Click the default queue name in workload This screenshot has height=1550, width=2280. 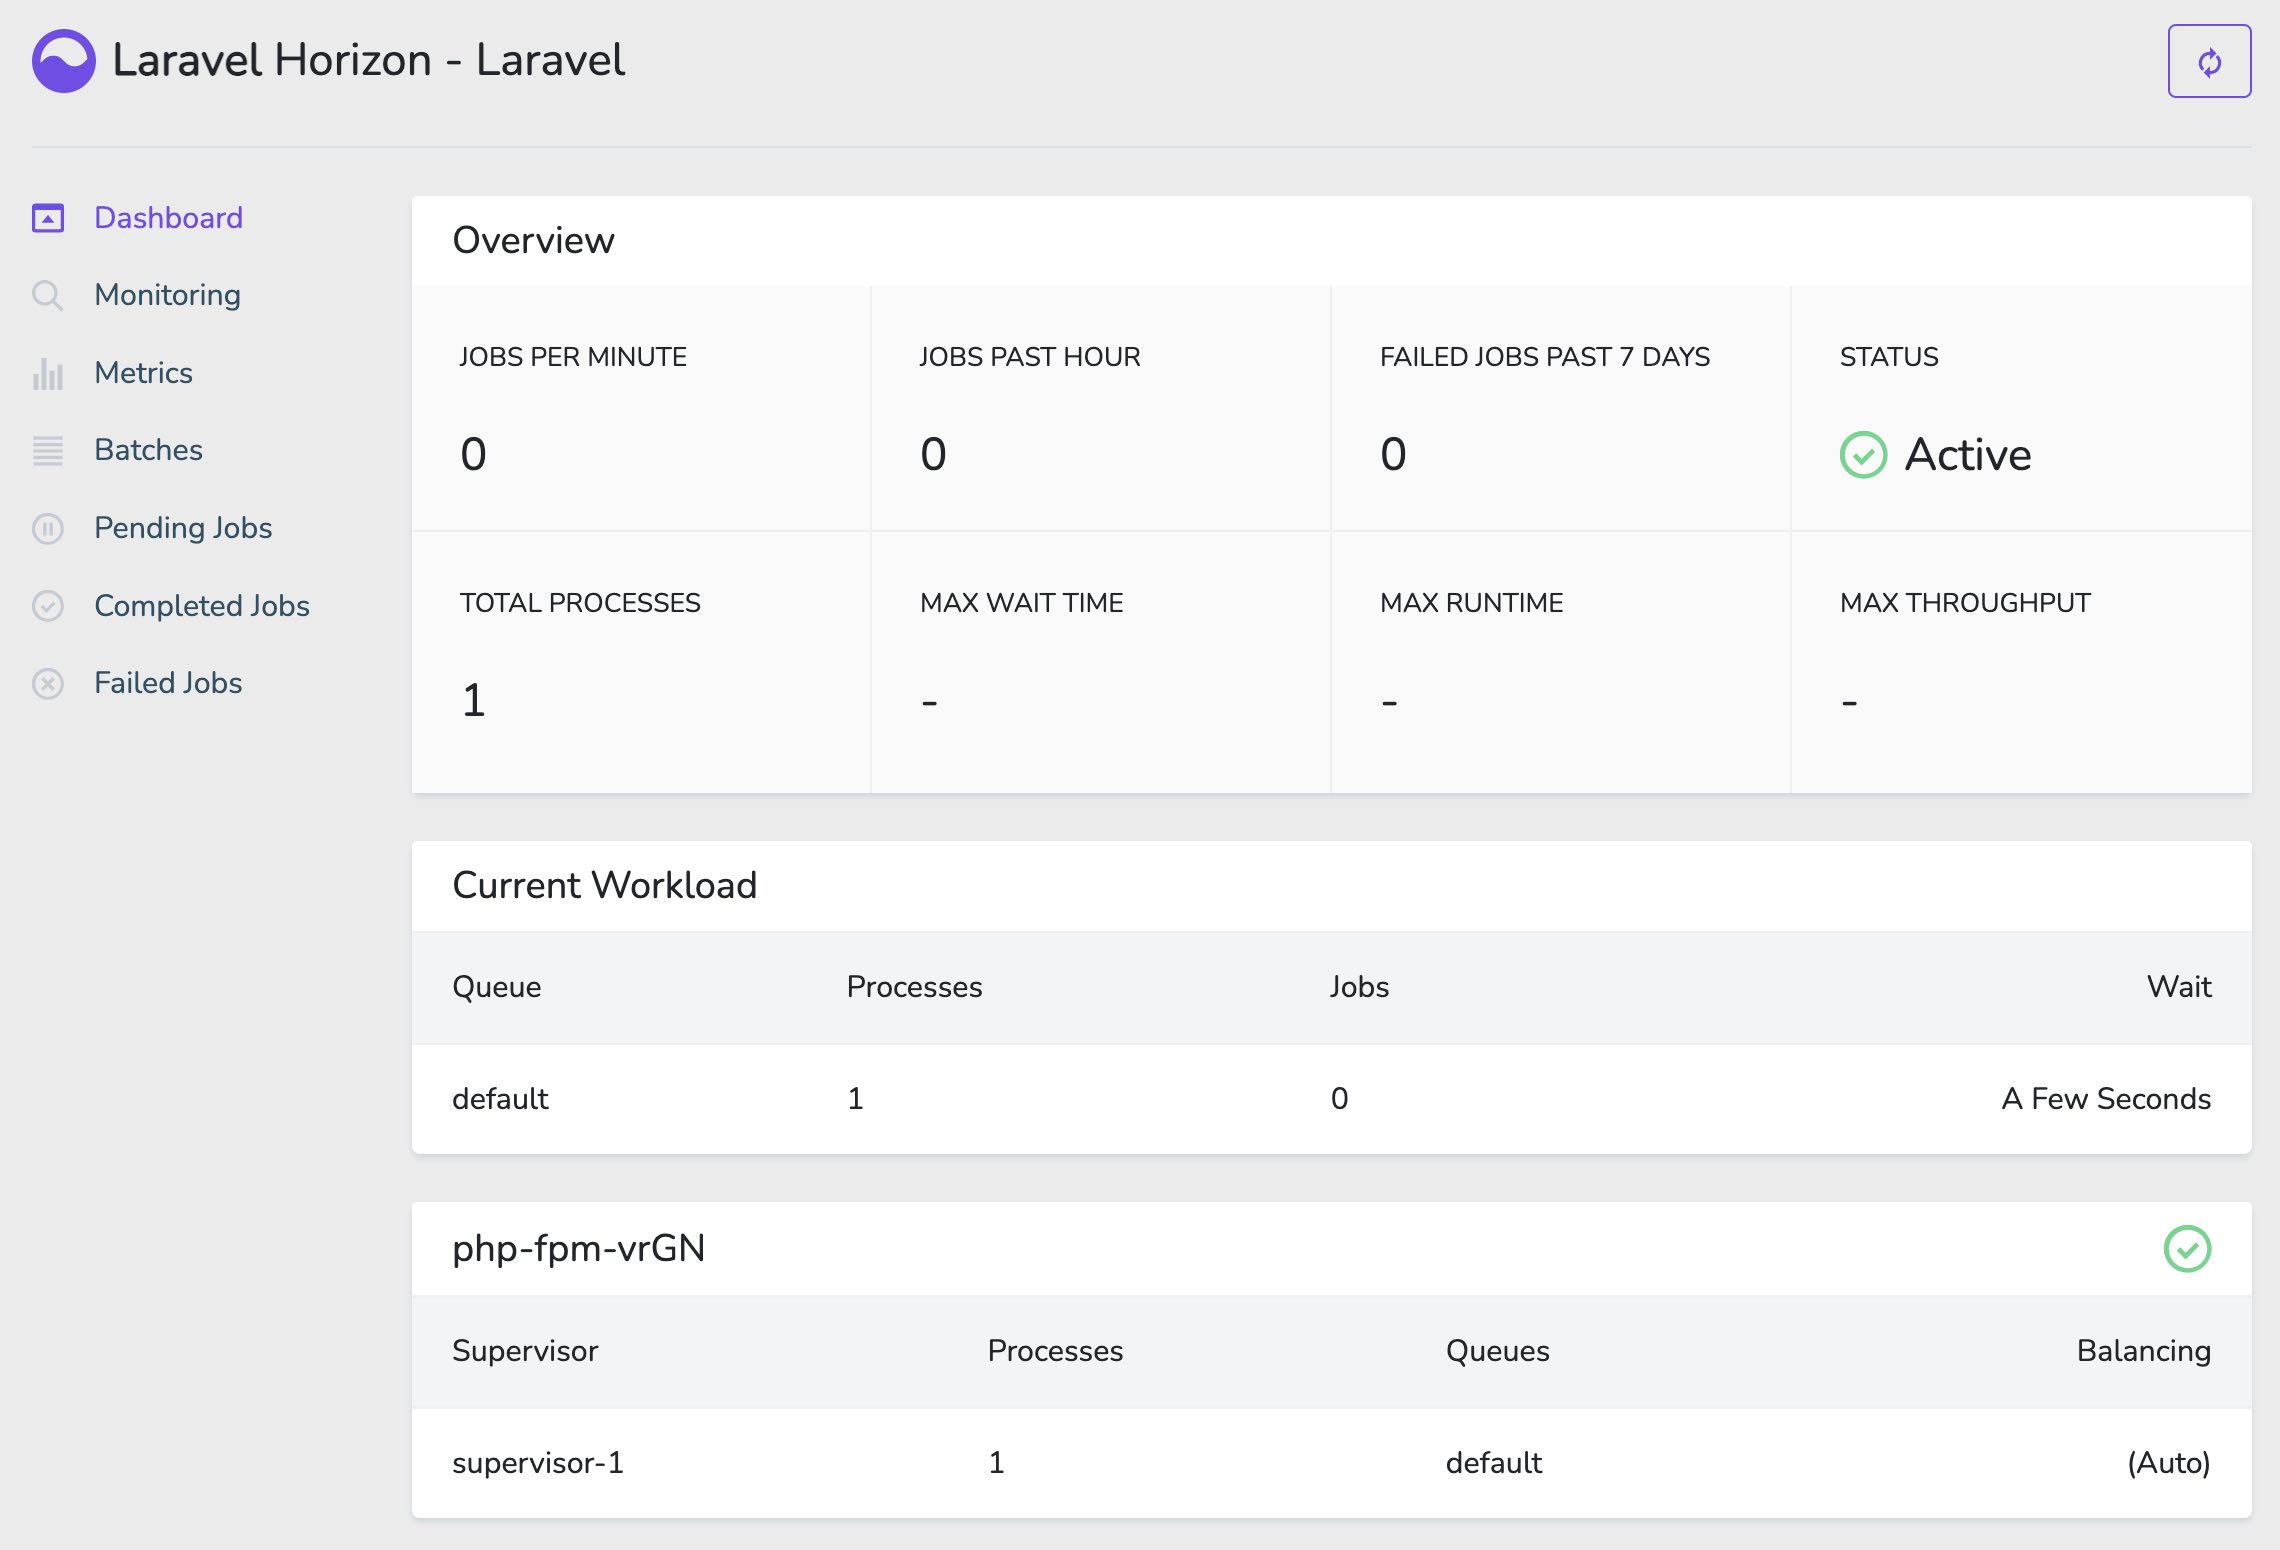click(x=500, y=1099)
